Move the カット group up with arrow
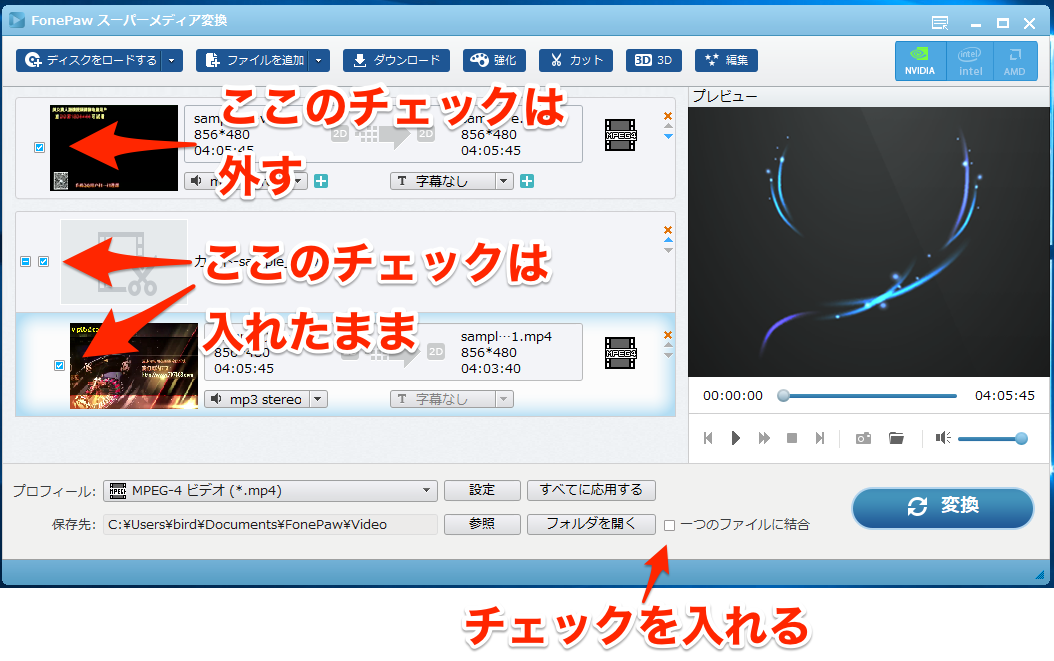Screen dimensions: 1054x661 pos(667,239)
